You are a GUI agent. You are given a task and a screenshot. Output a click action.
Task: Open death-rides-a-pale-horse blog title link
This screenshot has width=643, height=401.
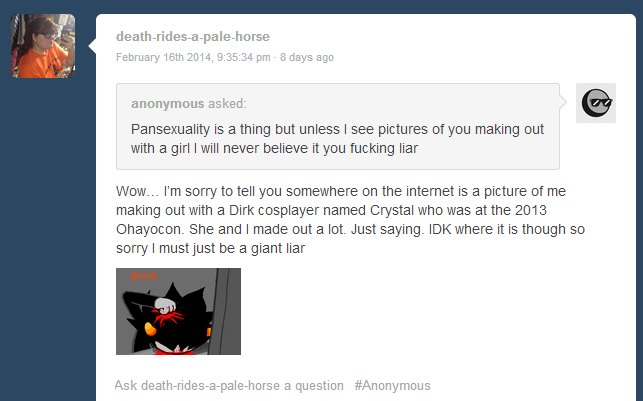193,36
